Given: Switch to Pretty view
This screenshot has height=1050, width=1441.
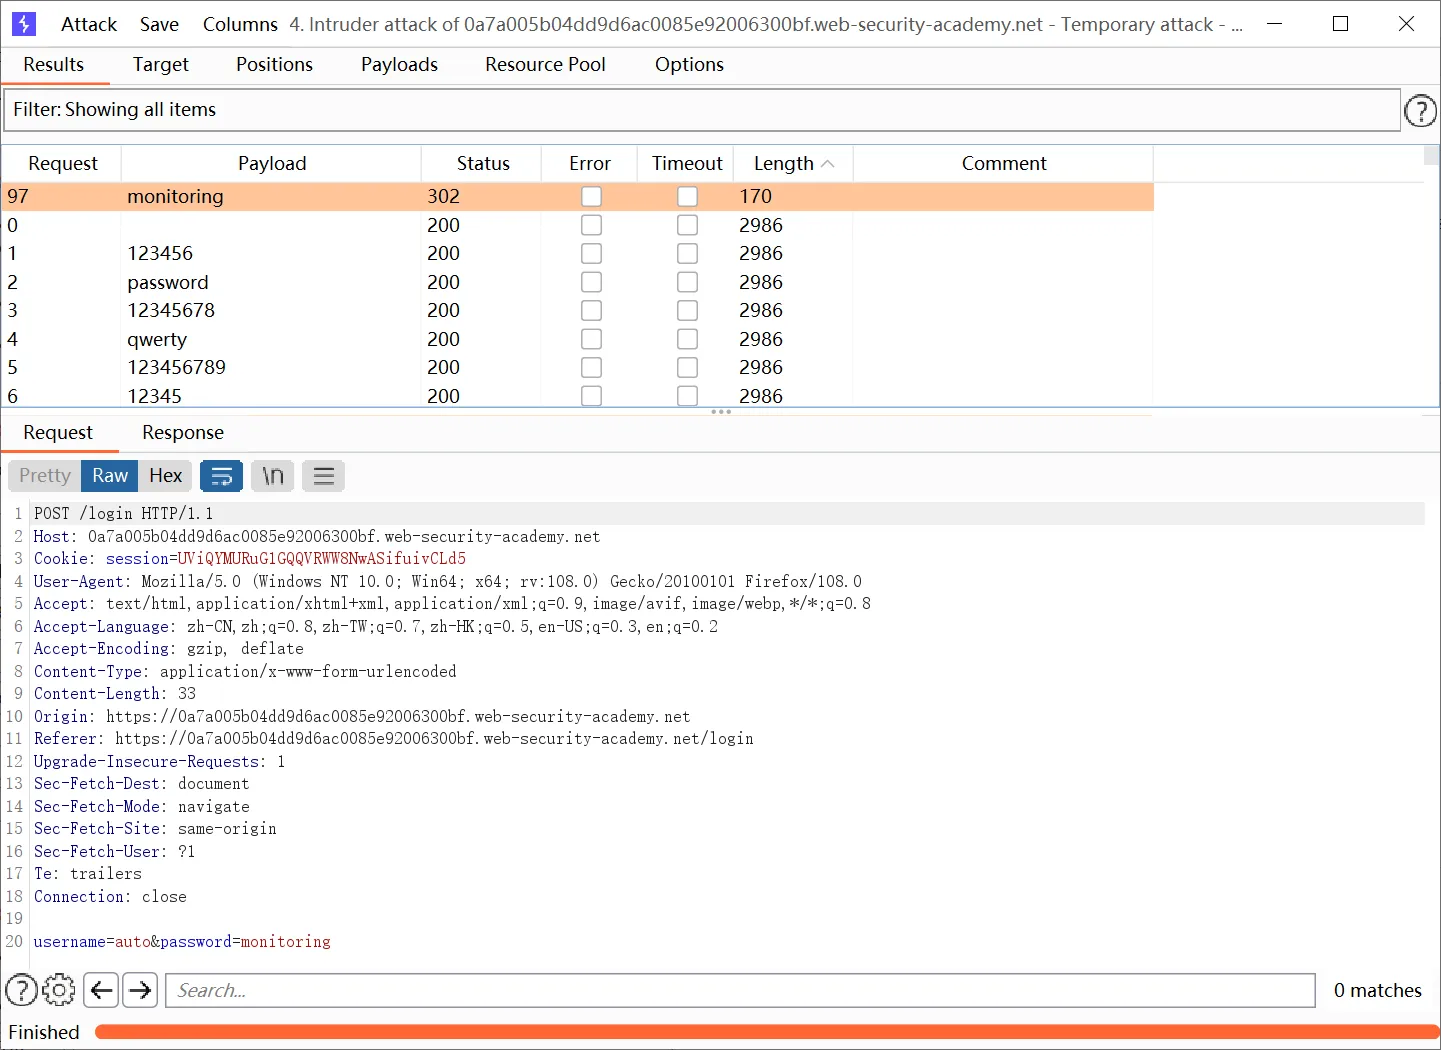Looking at the screenshot, I should tap(45, 476).
